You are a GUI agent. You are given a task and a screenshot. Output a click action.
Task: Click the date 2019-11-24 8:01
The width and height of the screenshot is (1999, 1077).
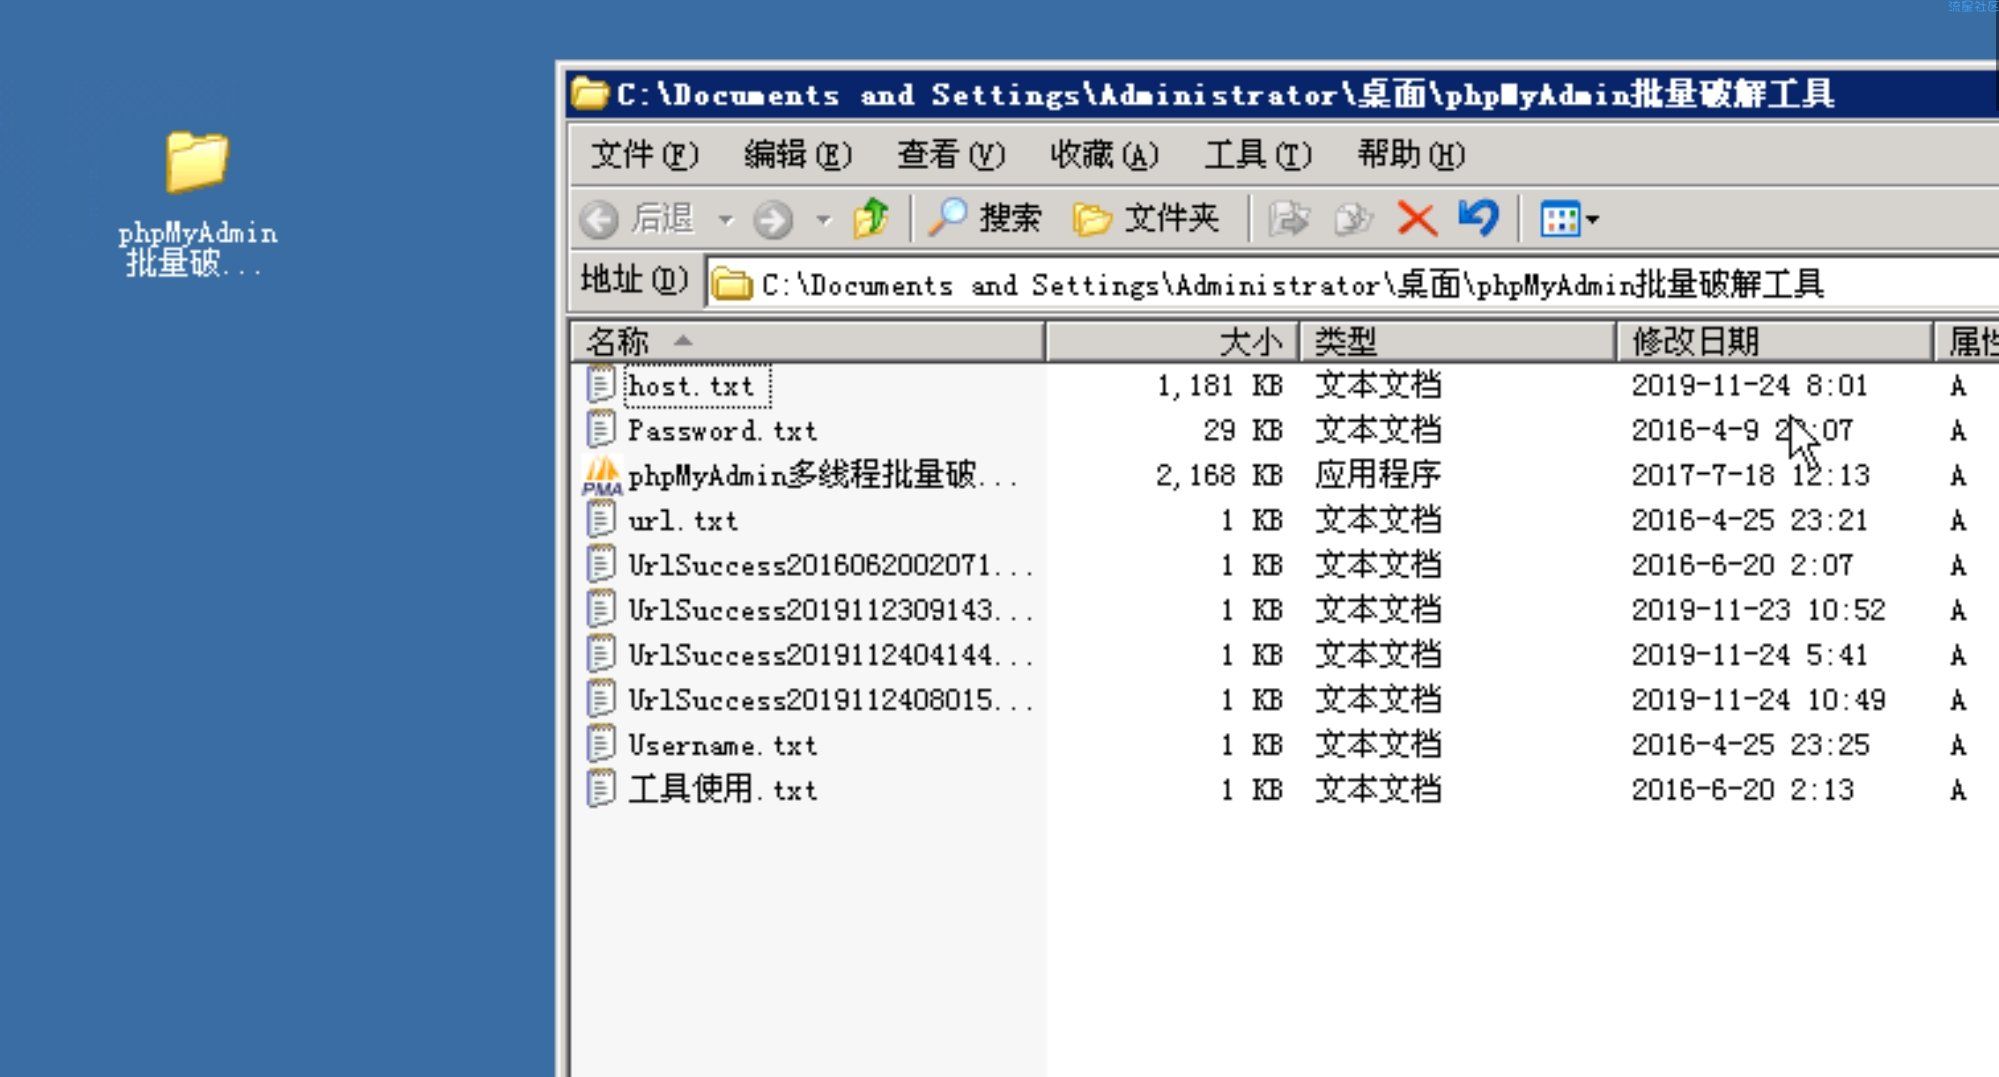point(1749,386)
